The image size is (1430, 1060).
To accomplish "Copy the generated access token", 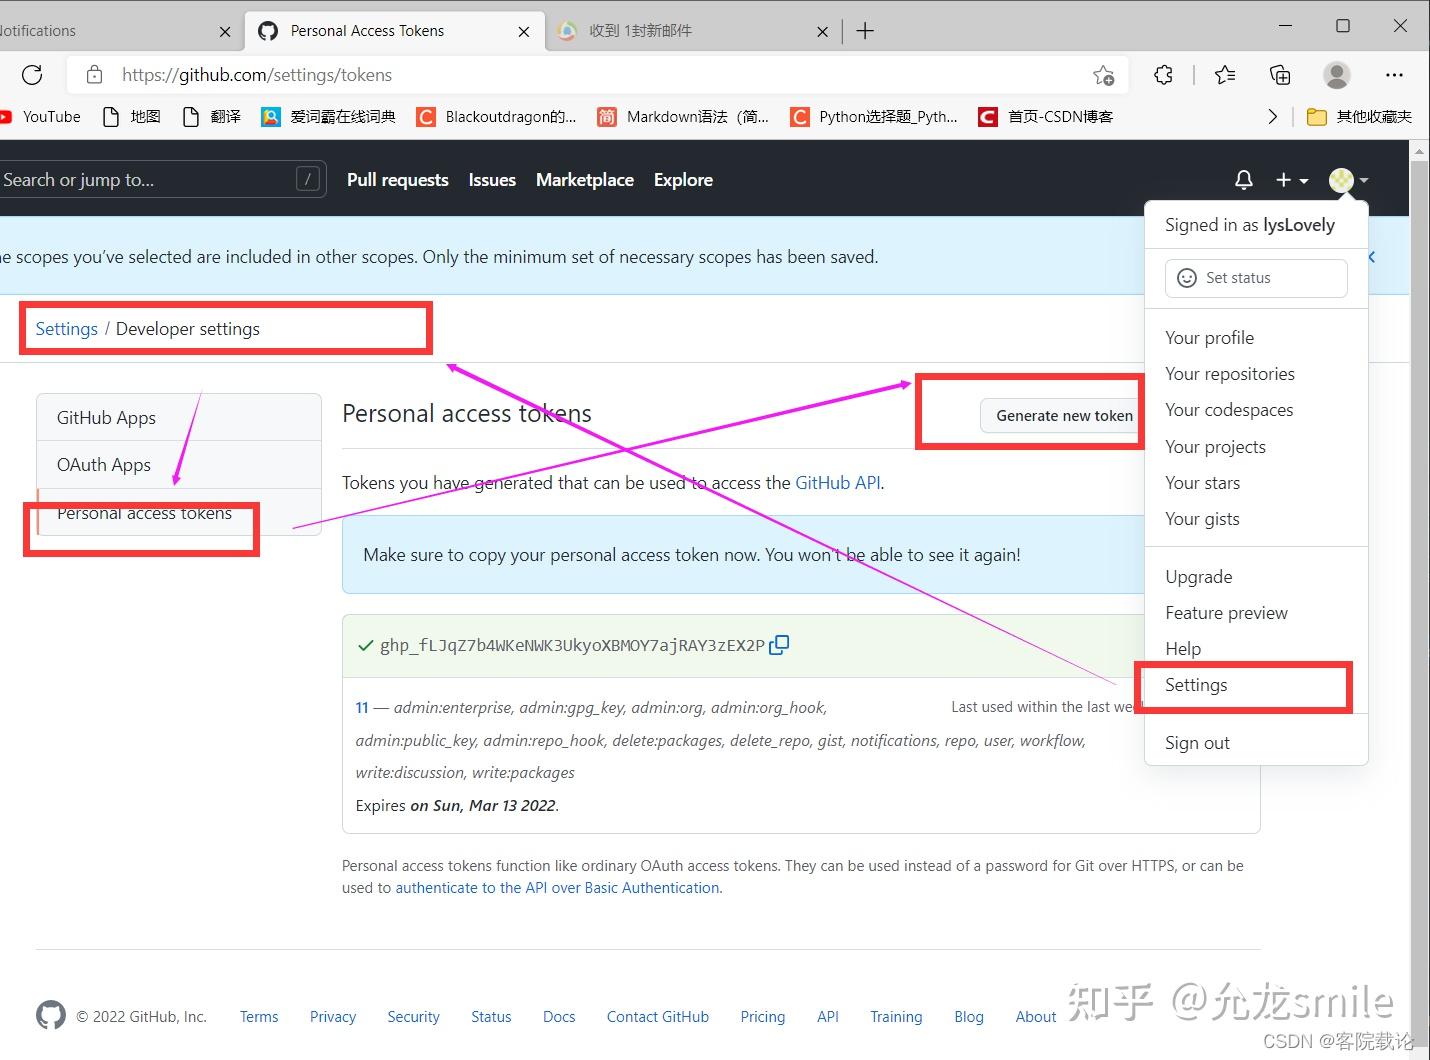I will tap(779, 645).
